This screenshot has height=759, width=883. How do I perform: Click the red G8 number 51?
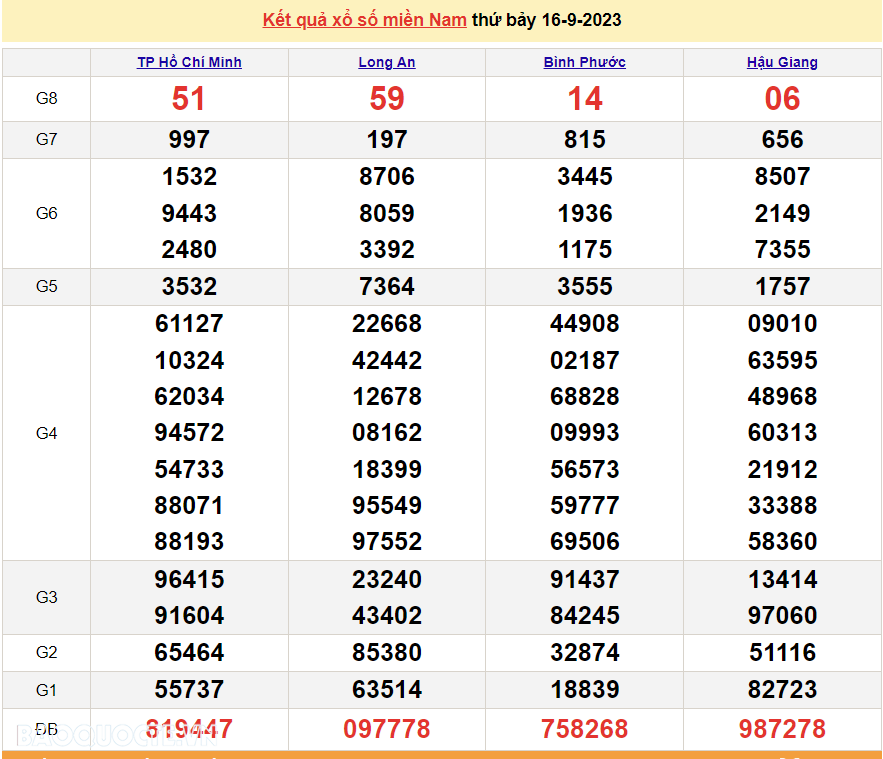pos(189,98)
